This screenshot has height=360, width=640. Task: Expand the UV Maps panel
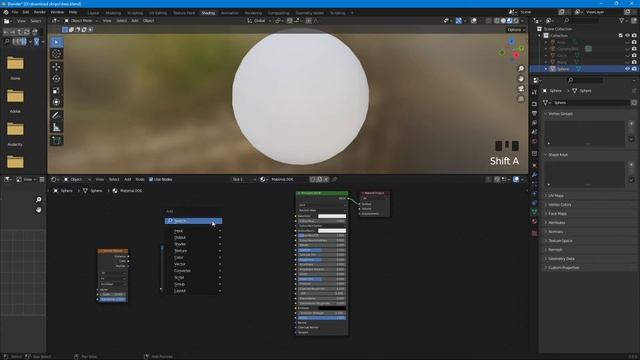point(556,196)
